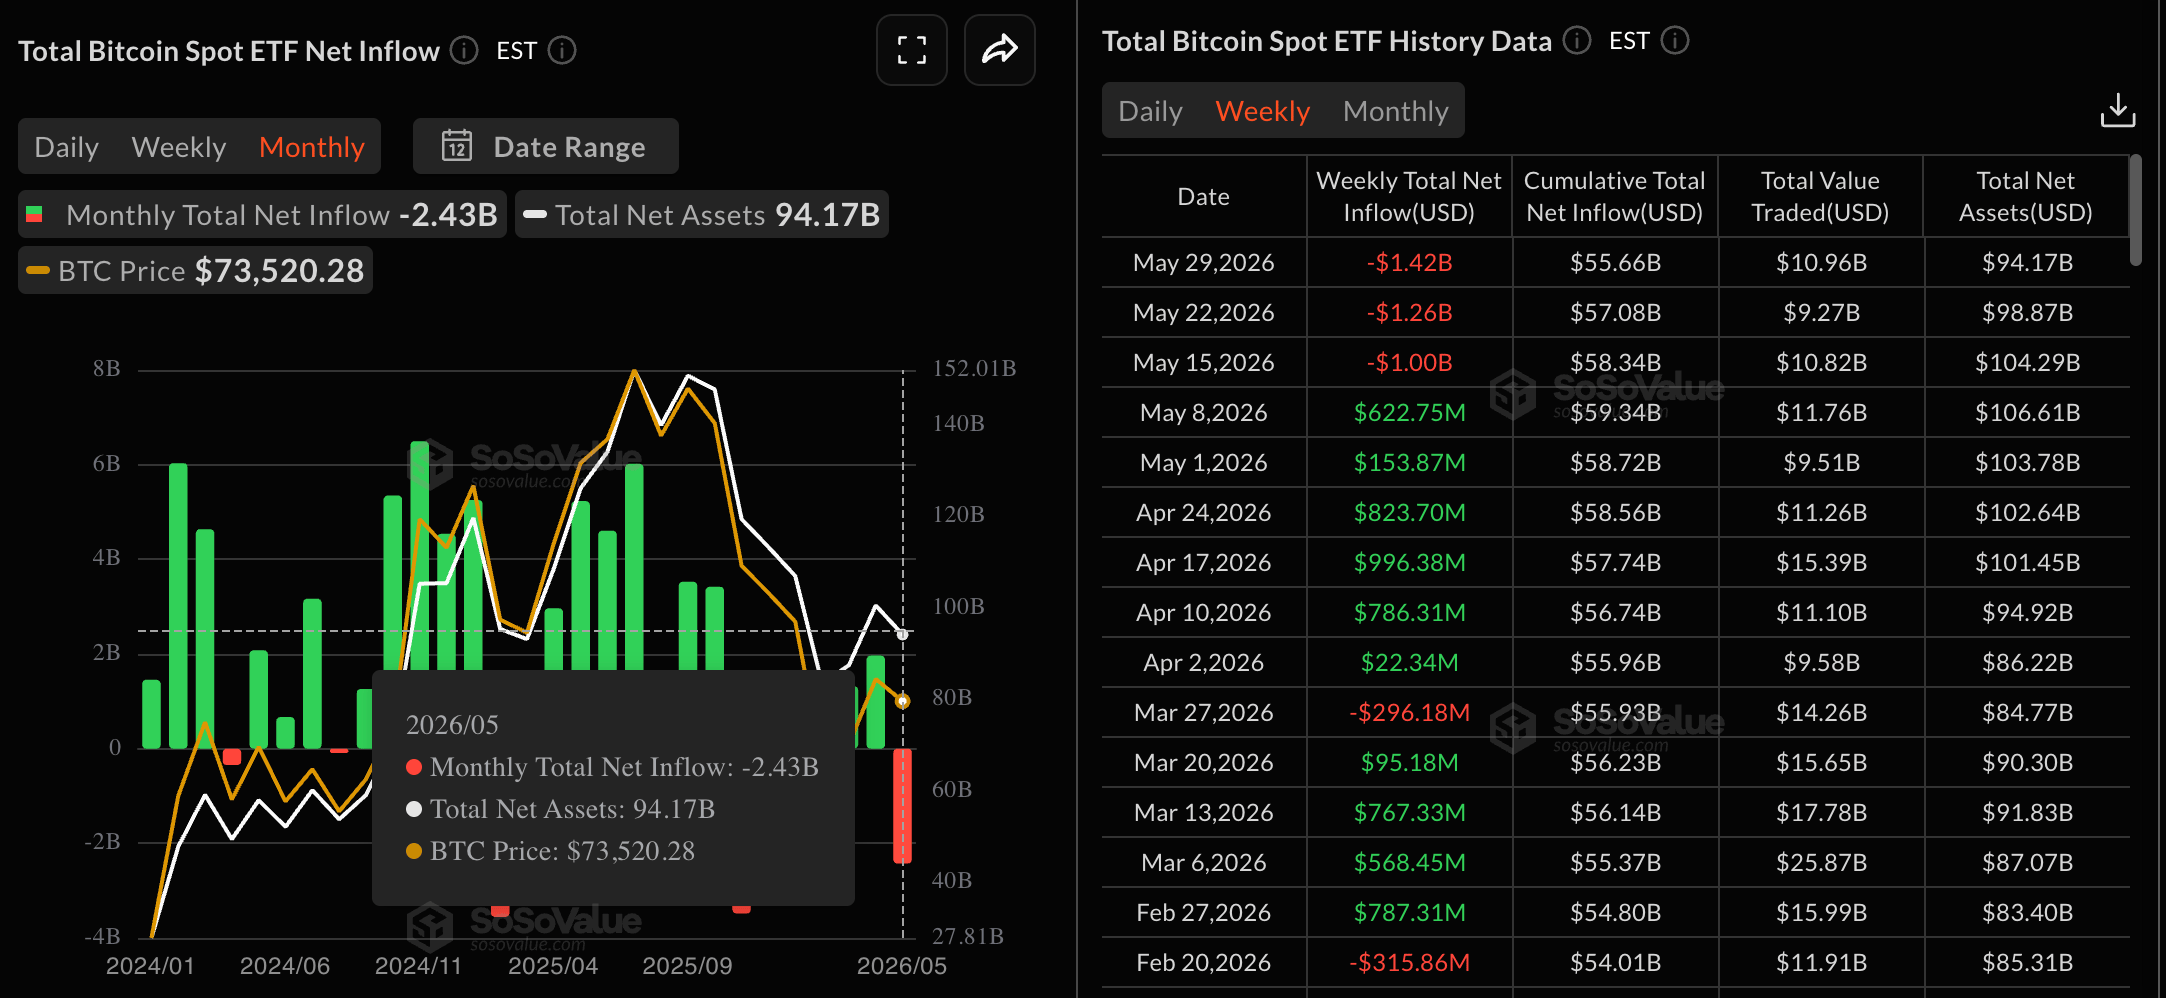Click the -$315.86M outflow value
Viewport: 2166px width, 998px height.
(1409, 962)
